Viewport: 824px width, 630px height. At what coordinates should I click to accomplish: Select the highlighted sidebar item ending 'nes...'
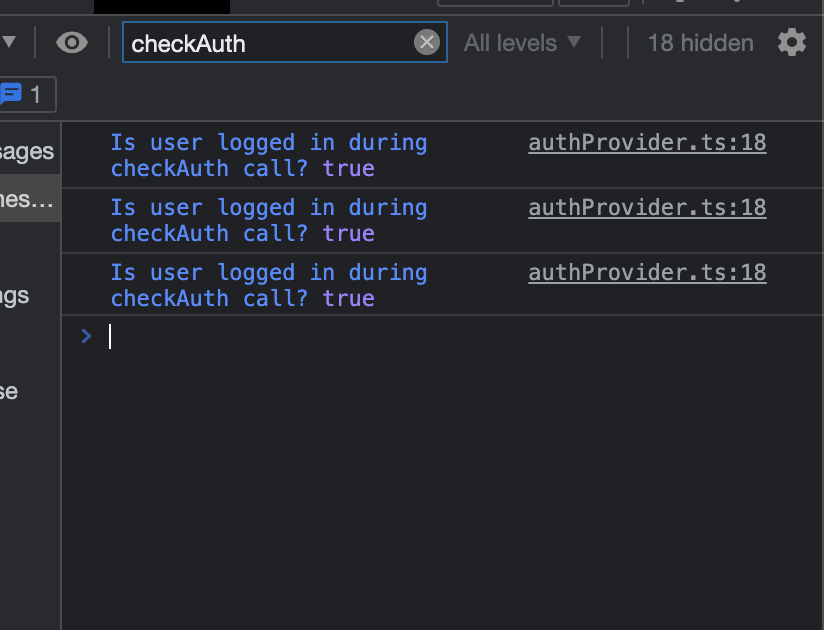click(x=27, y=199)
